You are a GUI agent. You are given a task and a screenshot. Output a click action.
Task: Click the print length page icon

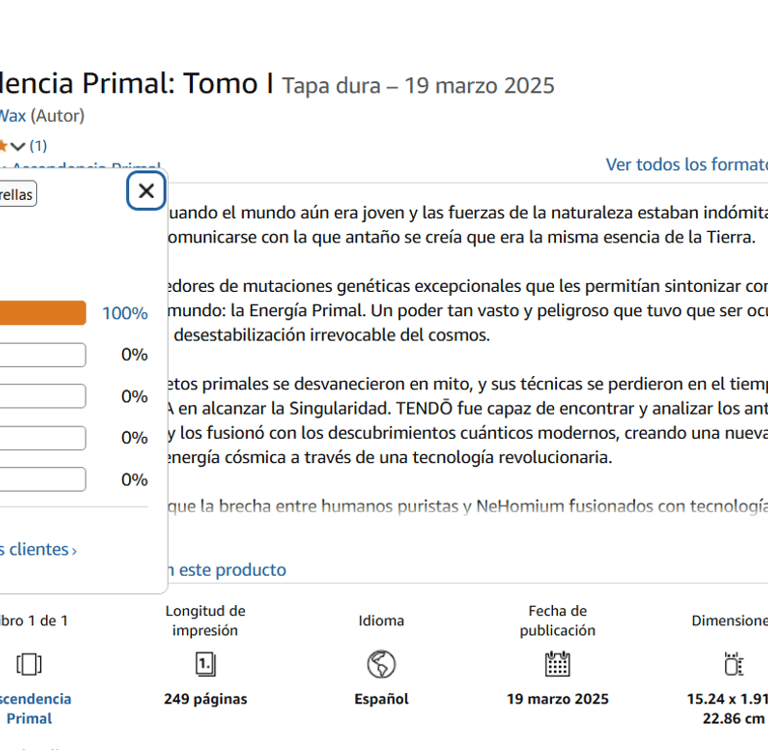(205, 664)
